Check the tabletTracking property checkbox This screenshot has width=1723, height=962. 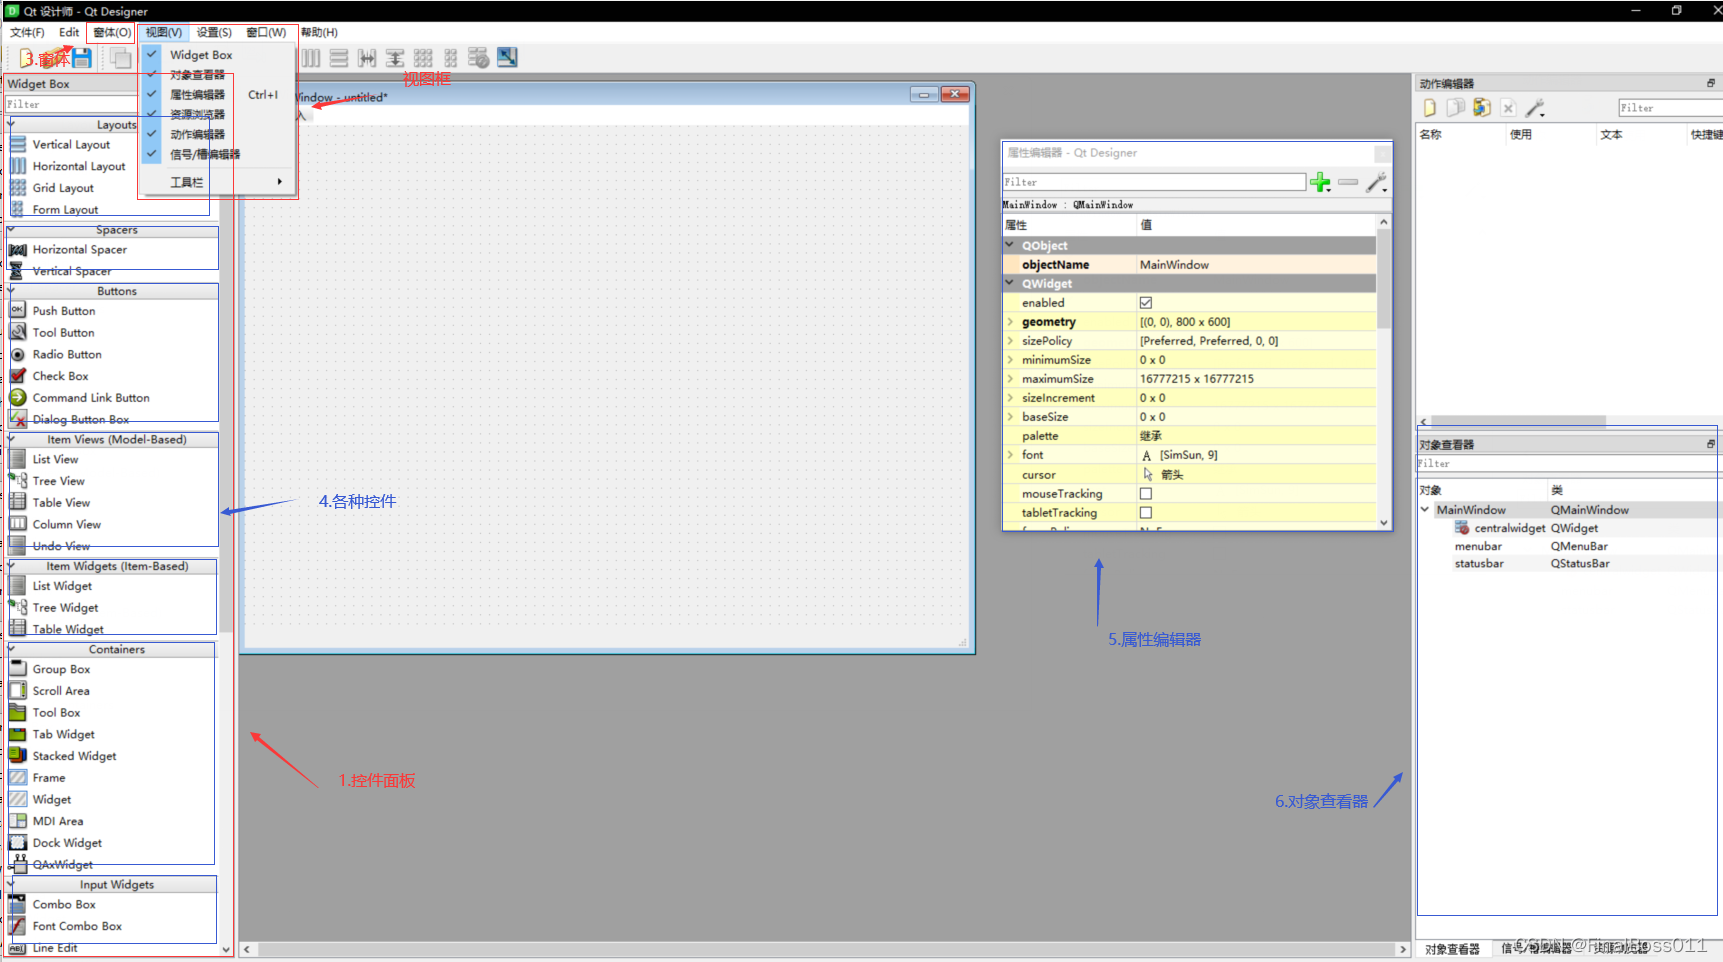point(1146,513)
